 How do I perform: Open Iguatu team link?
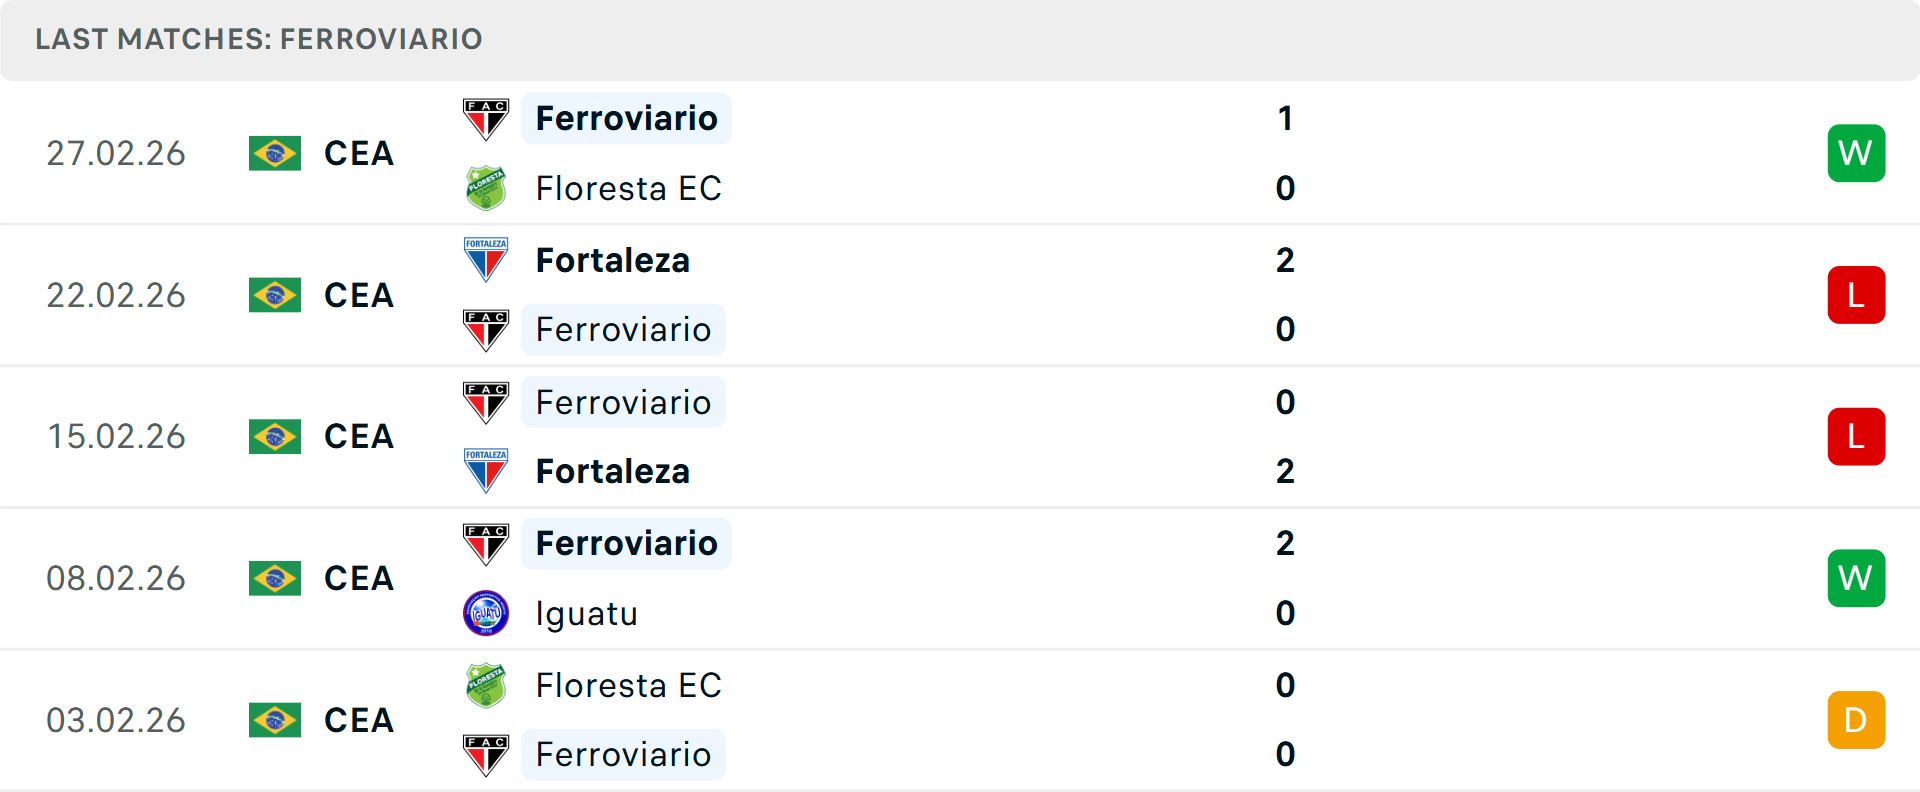coord(587,613)
